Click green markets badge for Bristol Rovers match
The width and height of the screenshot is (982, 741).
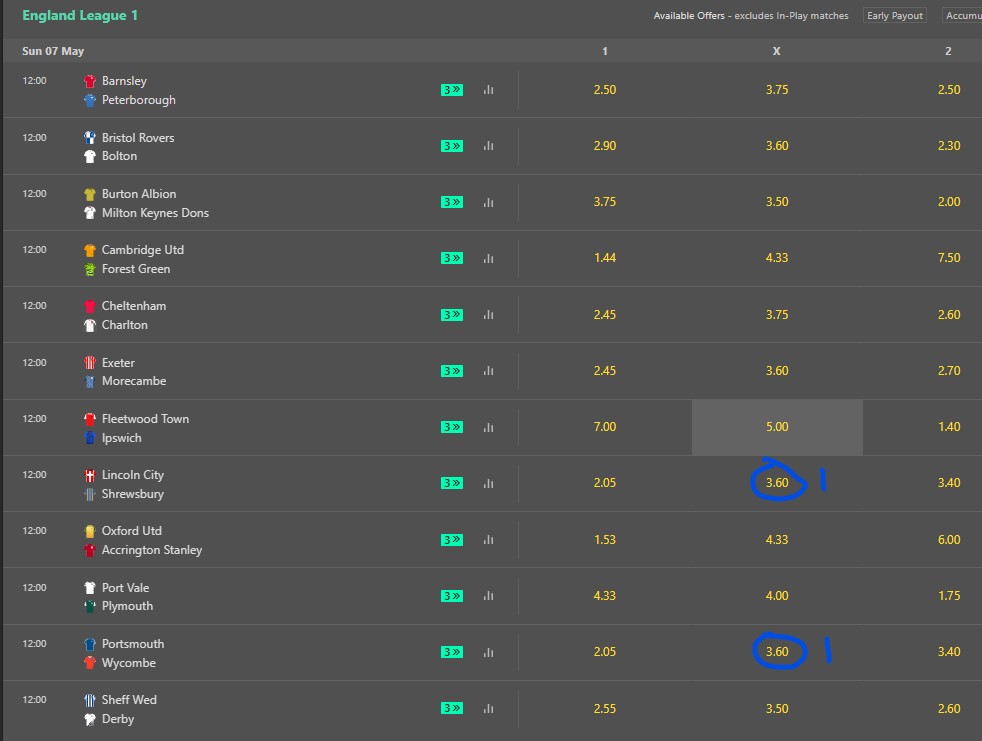click(452, 146)
